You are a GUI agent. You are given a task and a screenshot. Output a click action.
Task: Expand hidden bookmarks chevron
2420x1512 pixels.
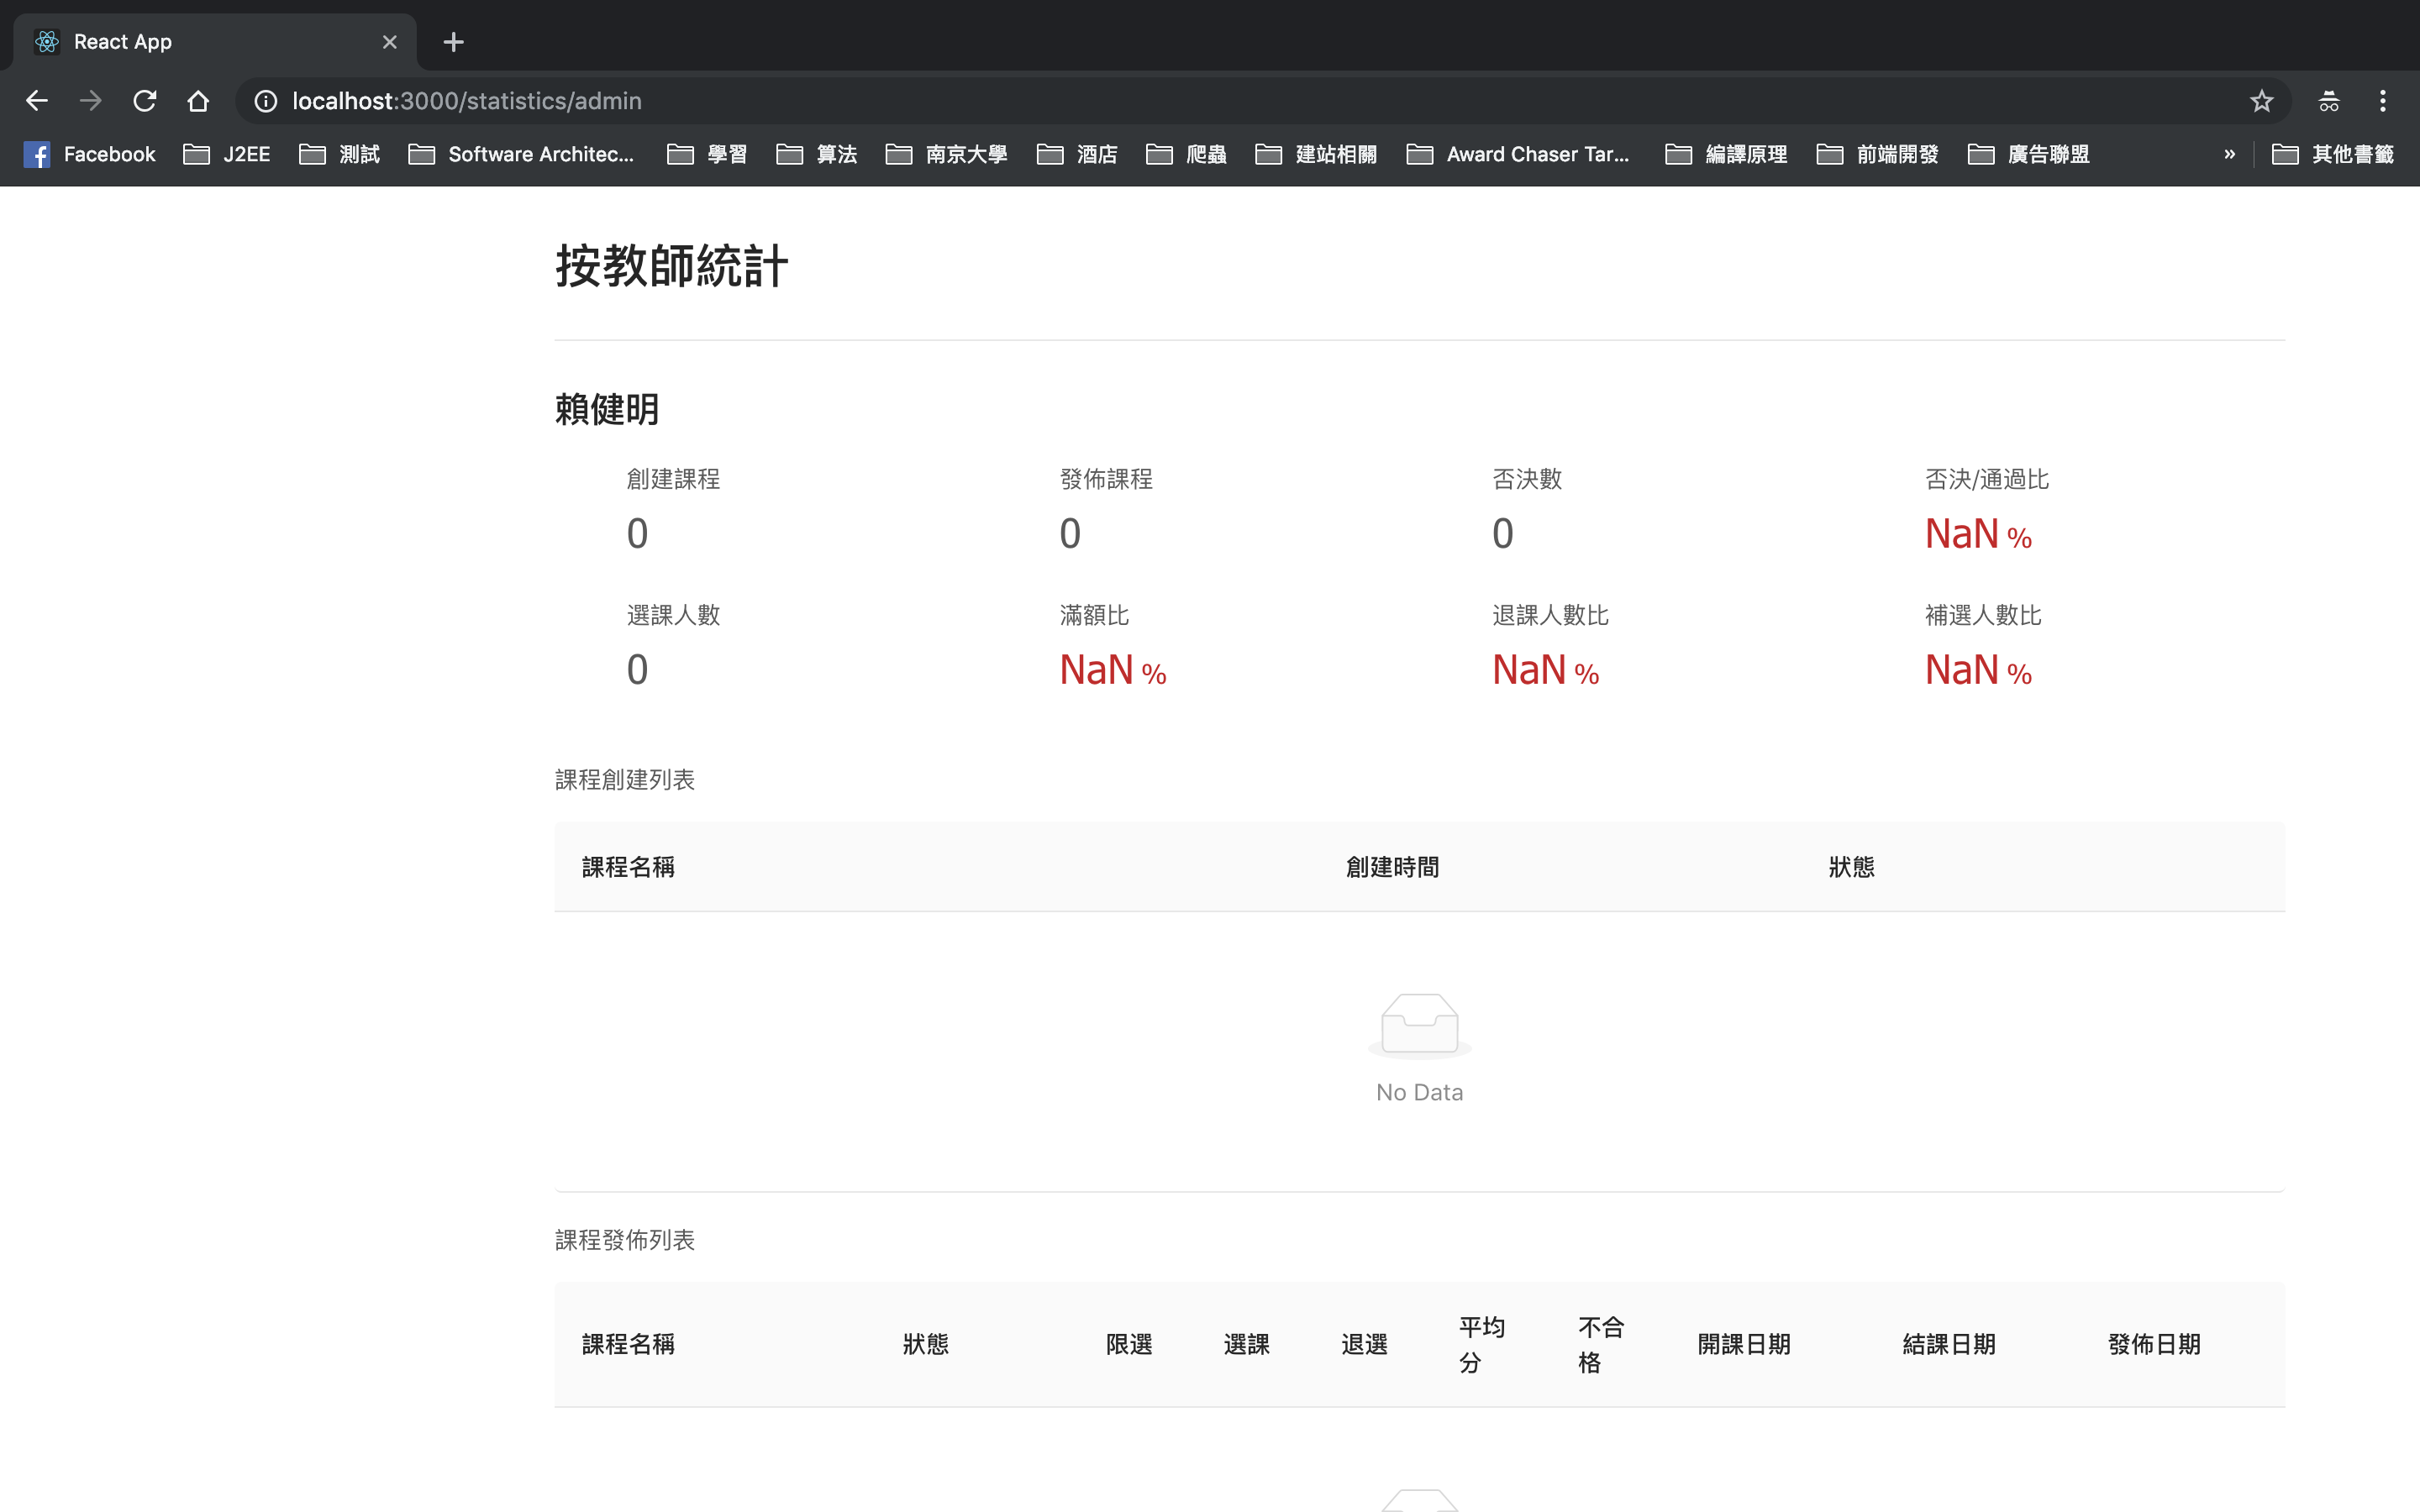2229,154
